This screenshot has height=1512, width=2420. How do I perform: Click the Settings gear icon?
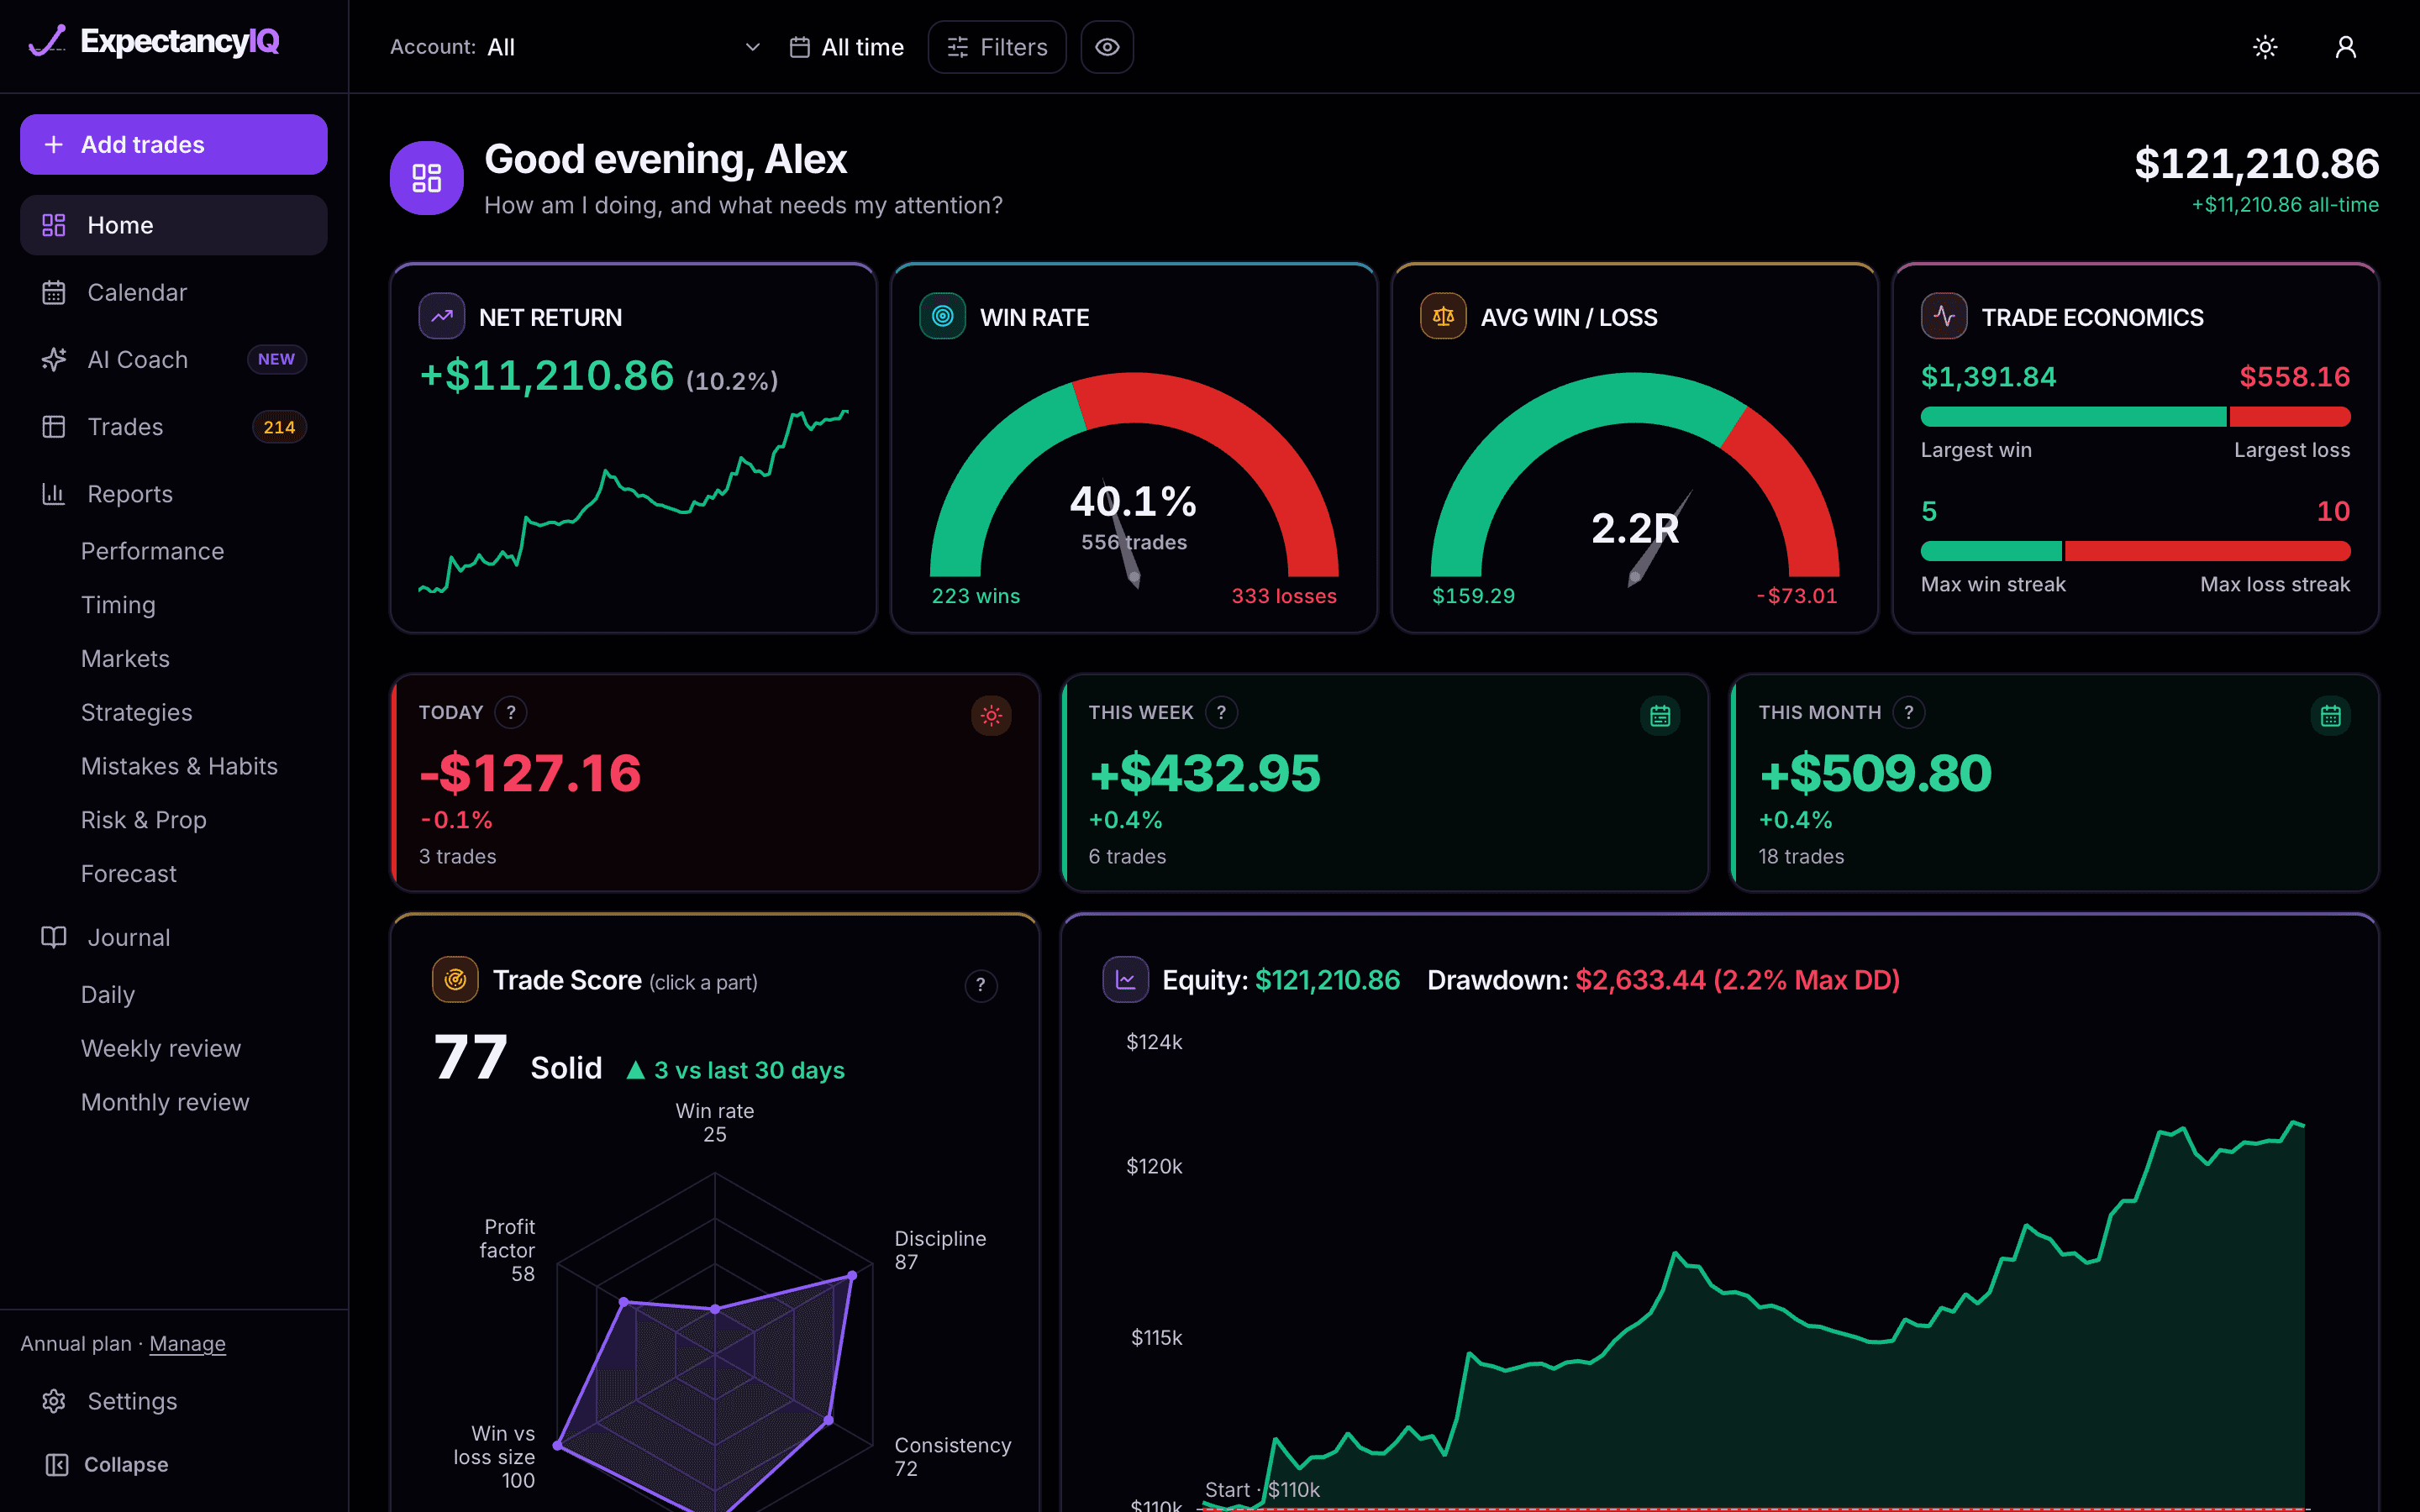54,1401
